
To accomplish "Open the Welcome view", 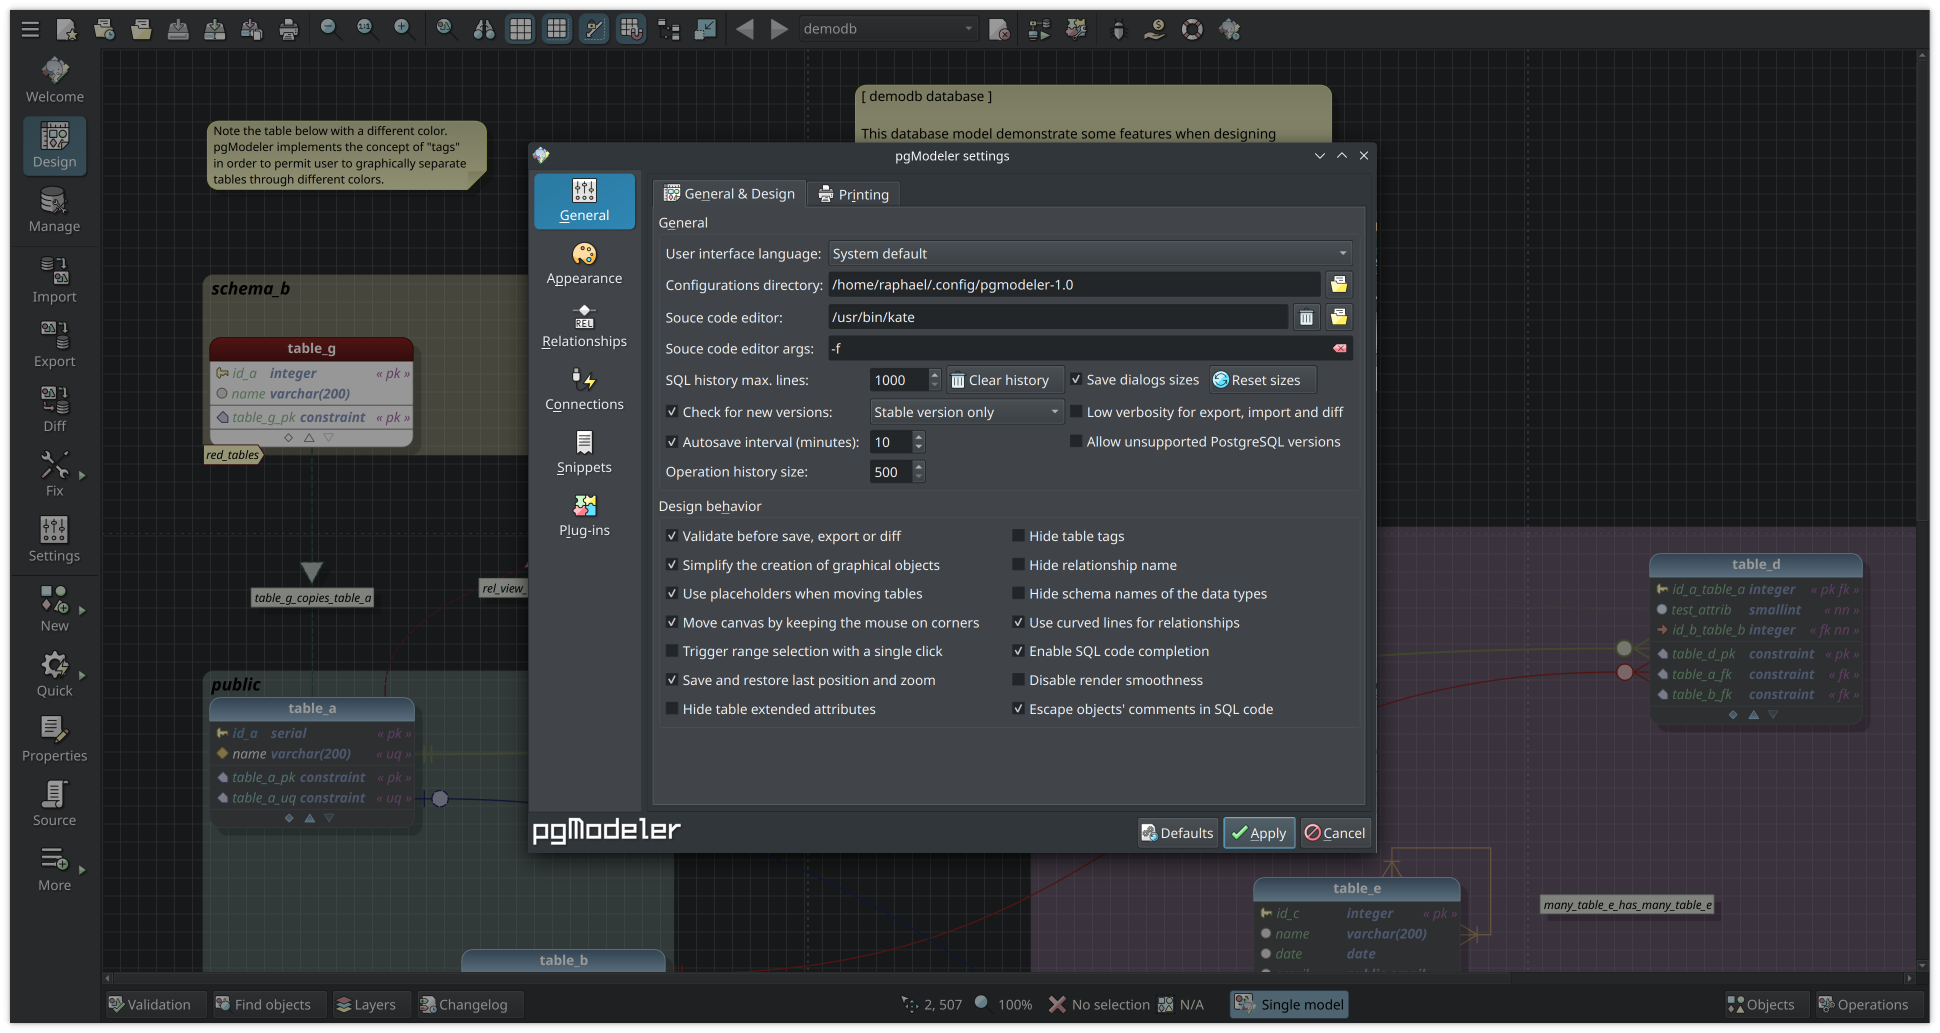I will (x=55, y=81).
